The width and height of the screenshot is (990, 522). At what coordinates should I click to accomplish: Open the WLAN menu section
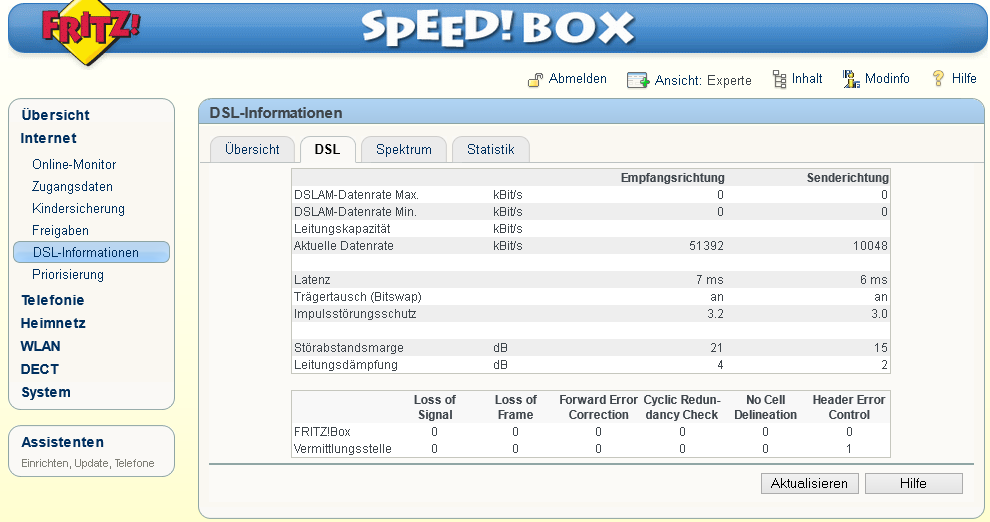click(40, 347)
